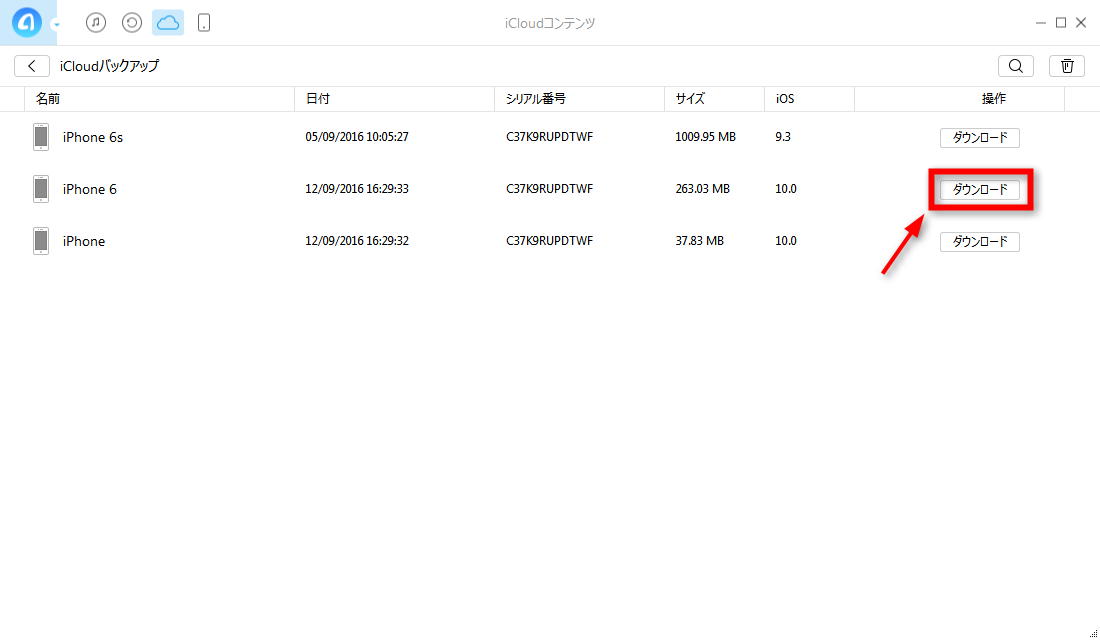Click date 12/09/2016 16:29:33
The width and height of the screenshot is (1100, 640).
[357, 189]
